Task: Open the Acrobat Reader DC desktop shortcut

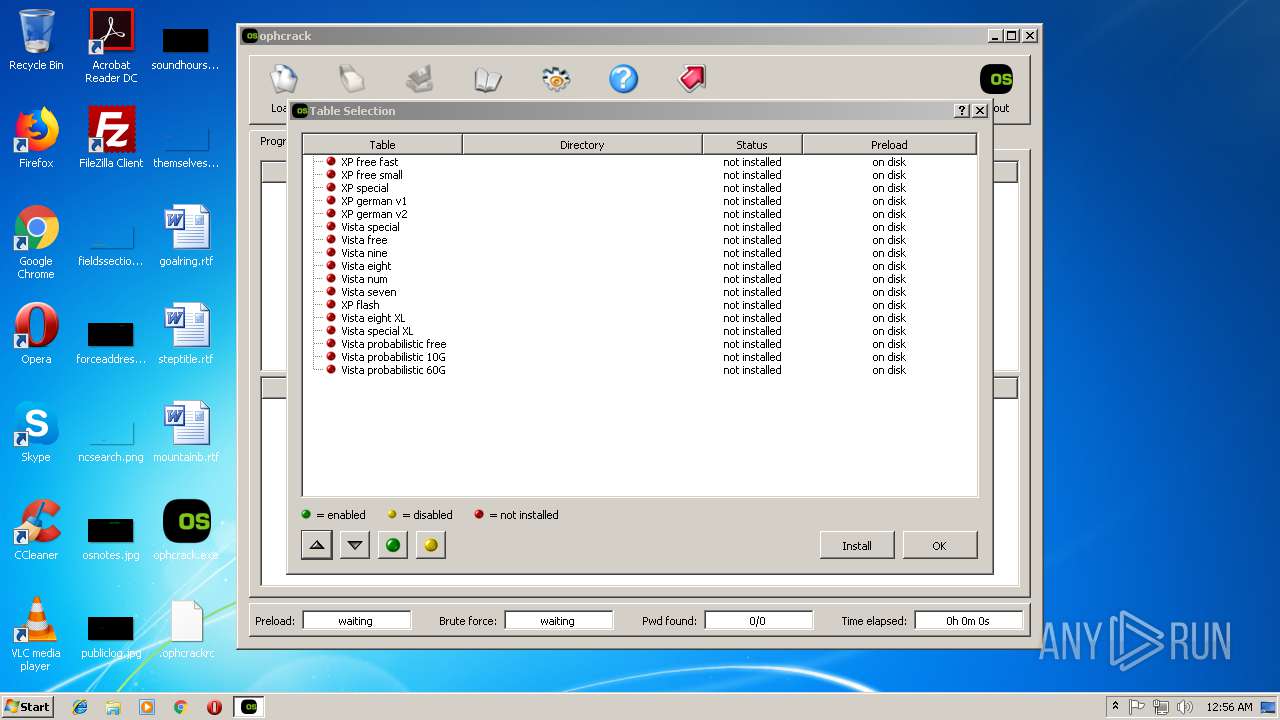Action: point(111,46)
